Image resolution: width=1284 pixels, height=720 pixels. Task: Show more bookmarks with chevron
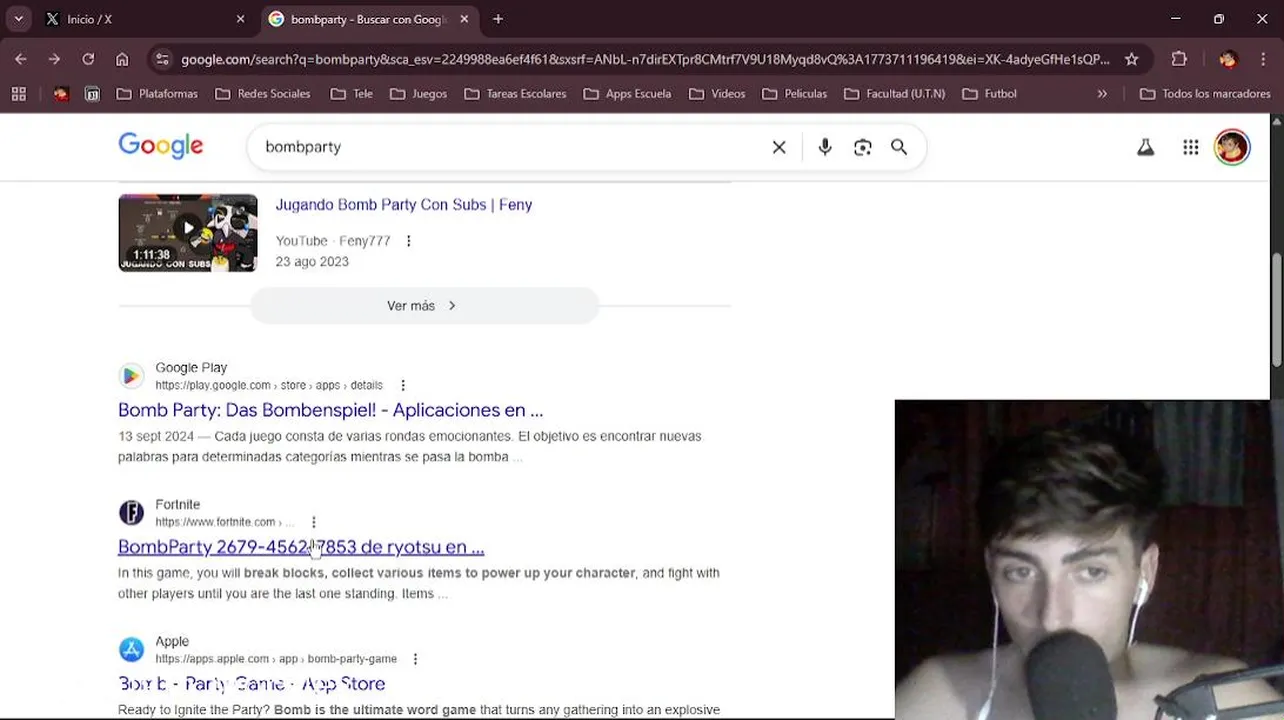coord(1102,94)
